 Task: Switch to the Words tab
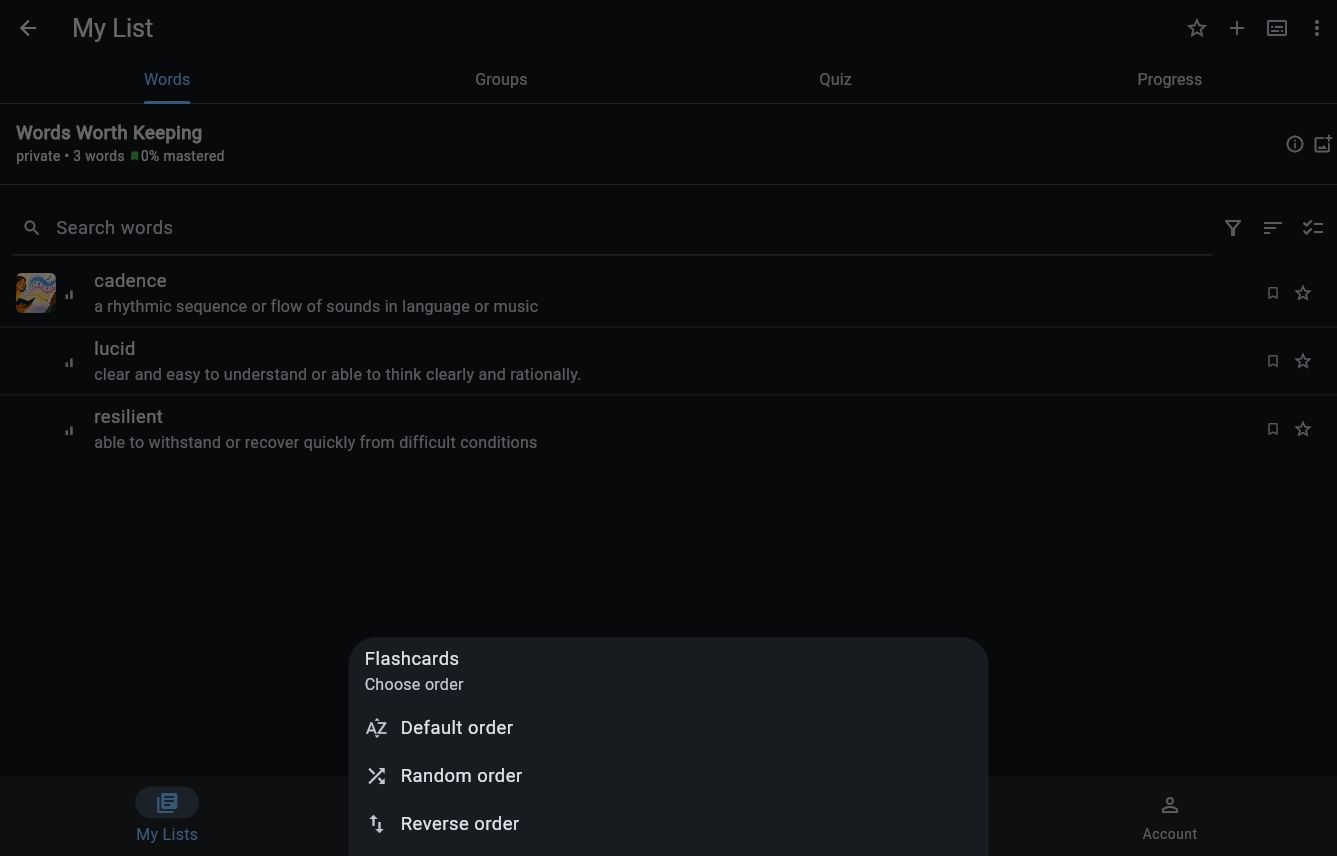167,79
